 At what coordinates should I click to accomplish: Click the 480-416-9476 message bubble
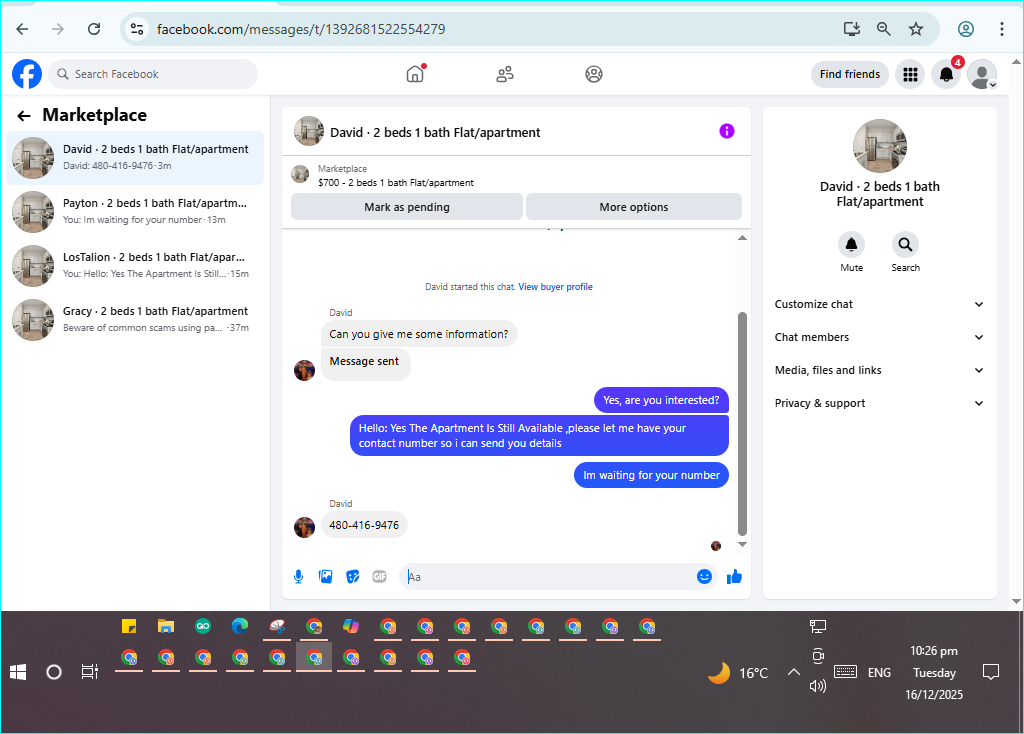point(364,525)
